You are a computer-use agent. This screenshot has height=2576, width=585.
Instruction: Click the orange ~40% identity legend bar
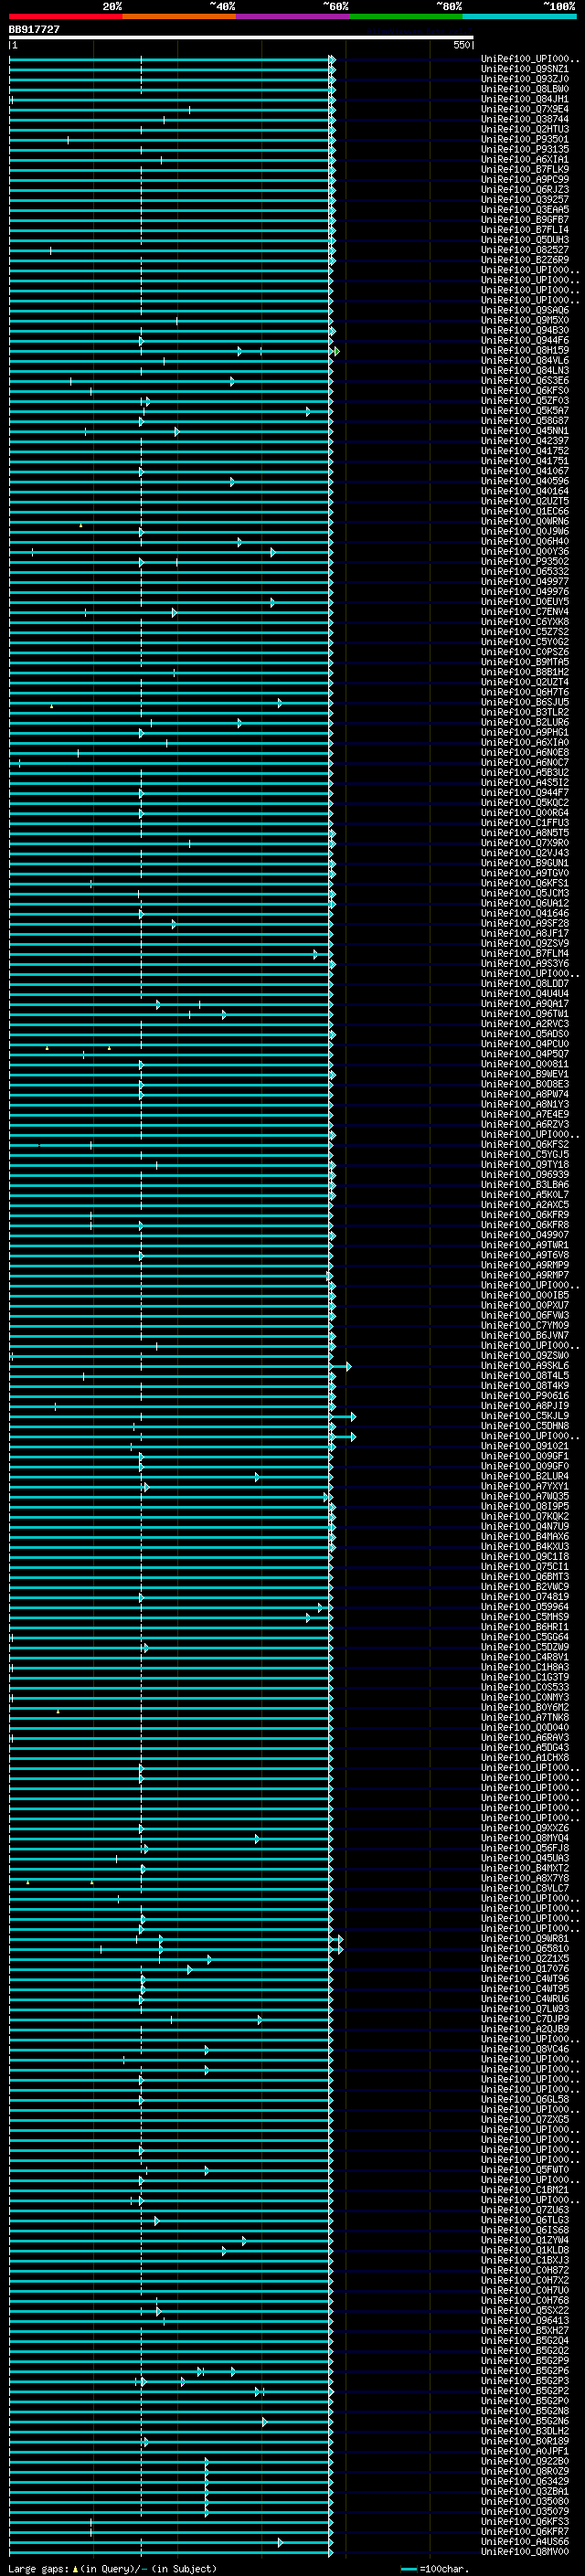pos(179,16)
